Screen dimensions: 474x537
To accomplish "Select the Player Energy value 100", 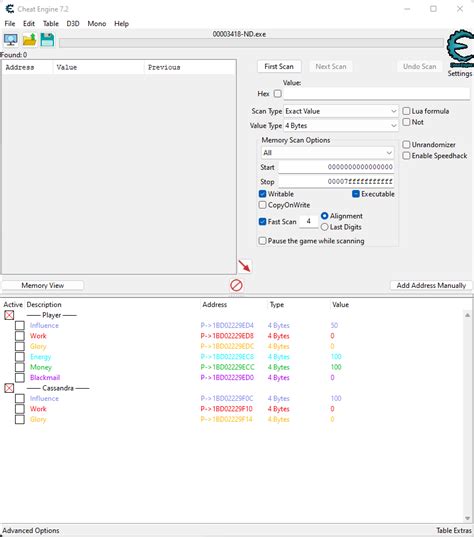I will pyautogui.click(x=336, y=357).
